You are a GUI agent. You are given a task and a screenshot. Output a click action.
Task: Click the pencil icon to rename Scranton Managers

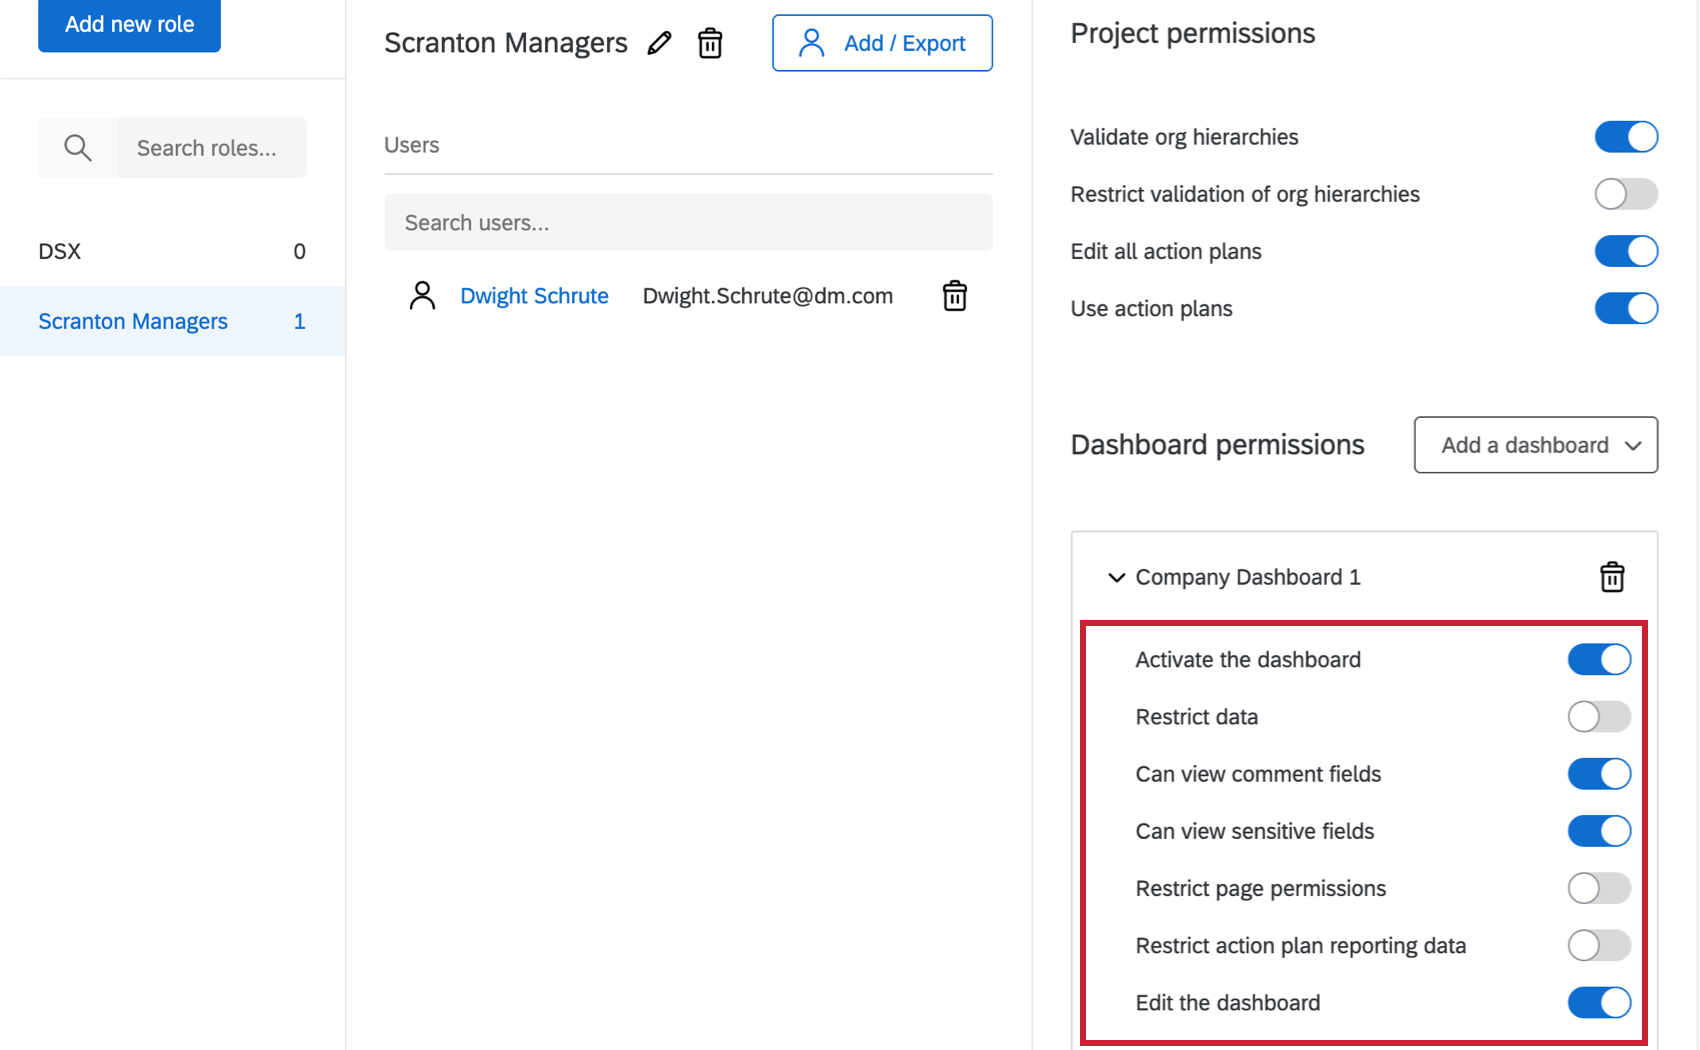click(660, 42)
